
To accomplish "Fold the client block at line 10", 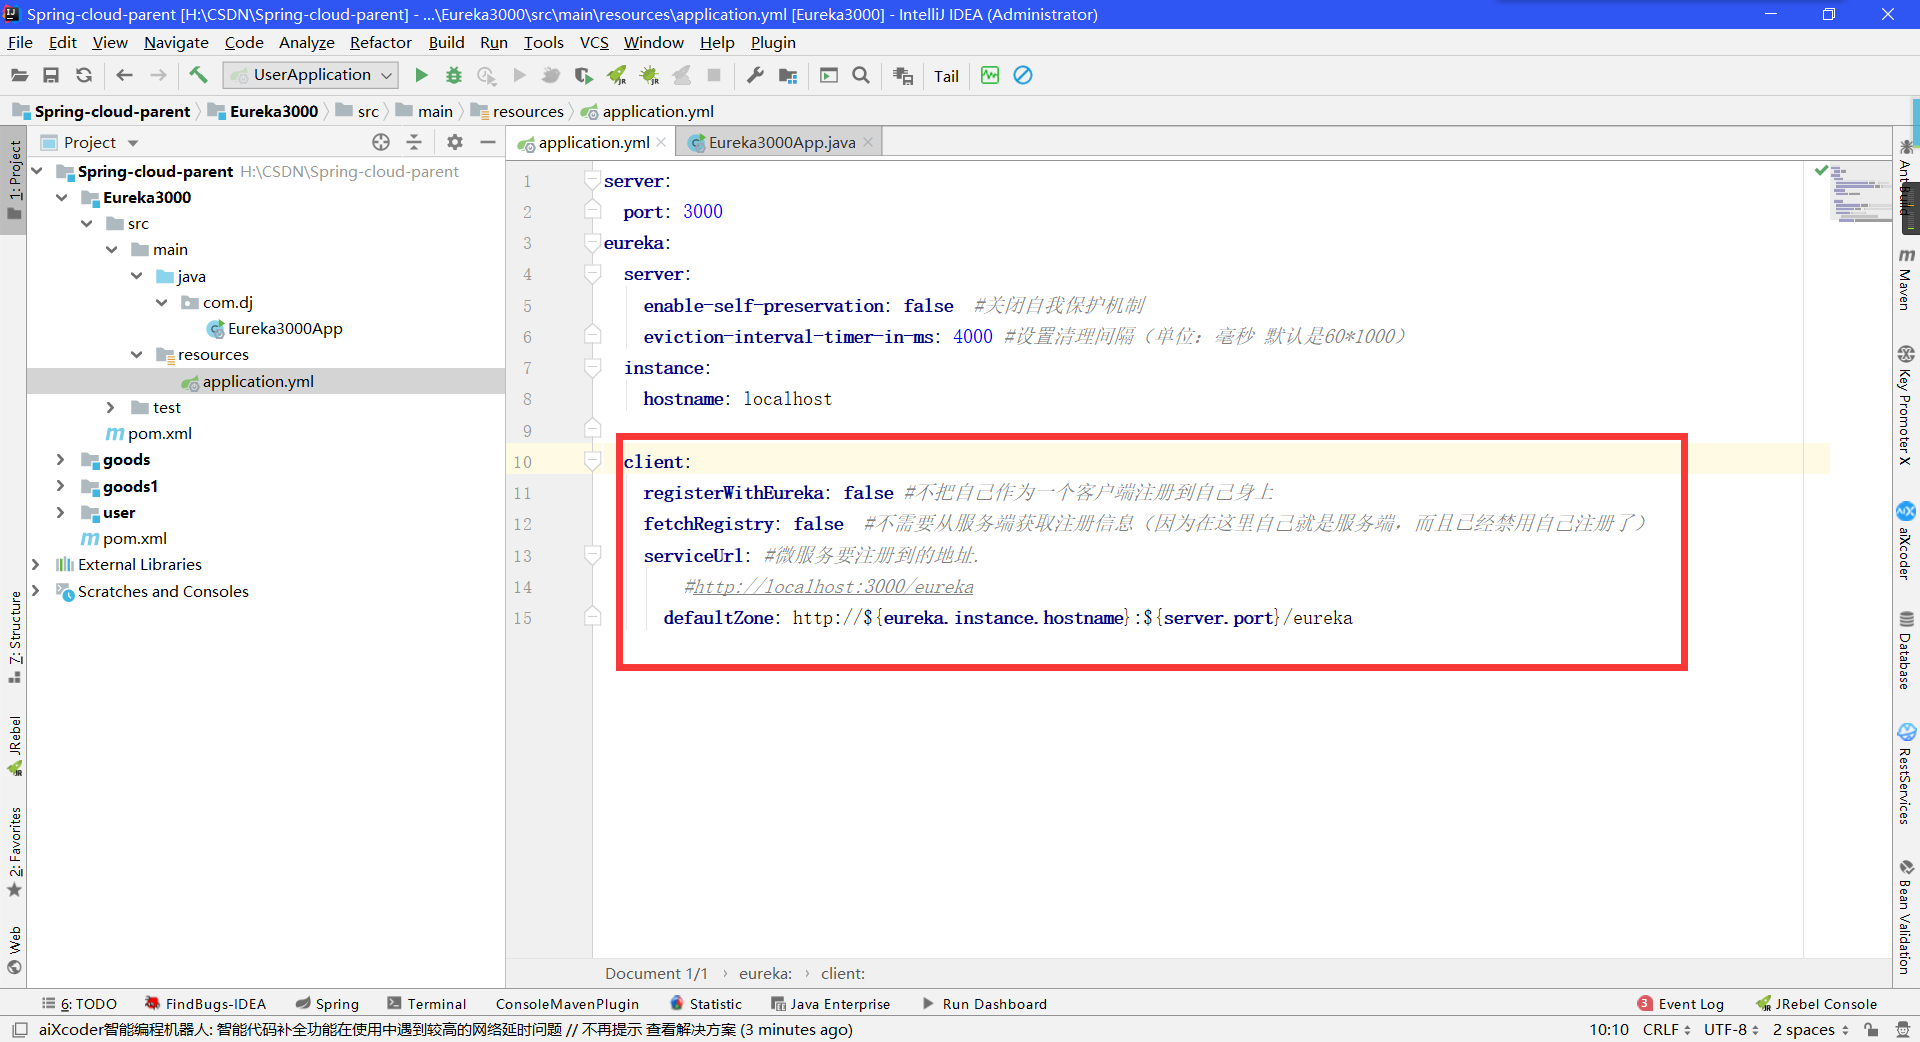I will click(592, 461).
